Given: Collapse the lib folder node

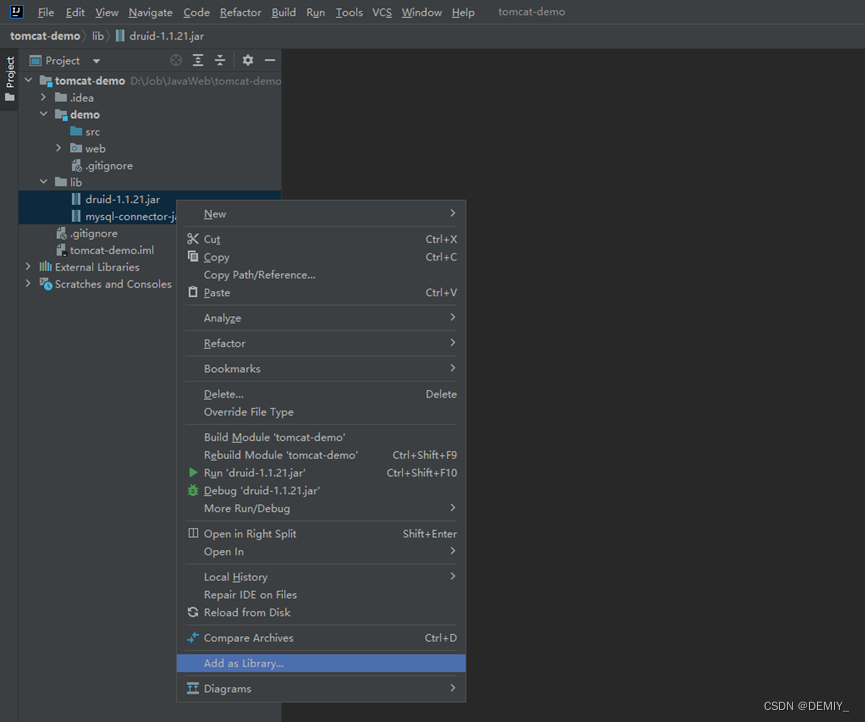Looking at the screenshot, I should (44, 182).
